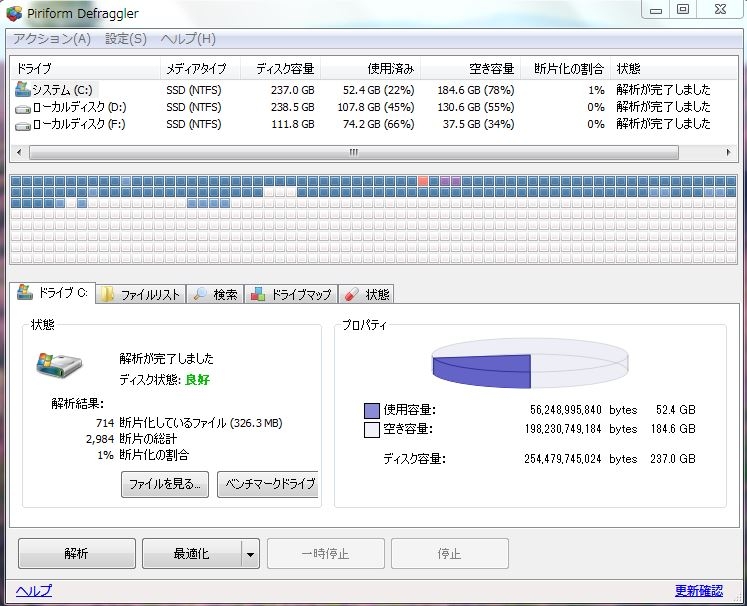Click the メディアタイプ column header
747x606 pixels.
click(x=200, y=69)
